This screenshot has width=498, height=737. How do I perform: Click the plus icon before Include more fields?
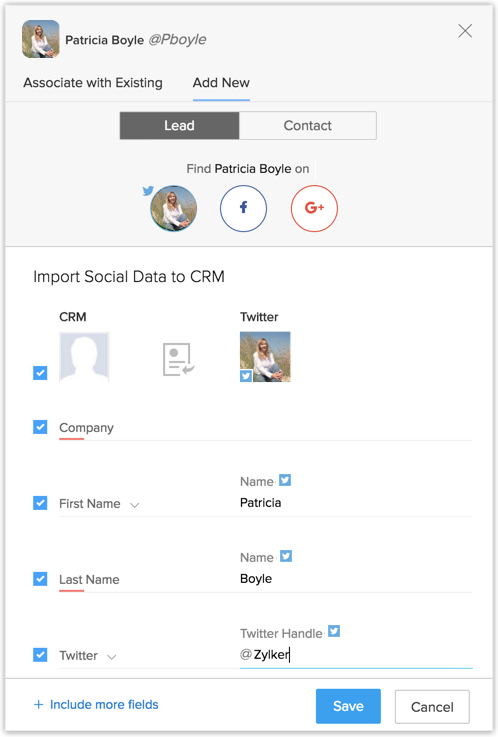pyautogui.click(x=39, y=705)
